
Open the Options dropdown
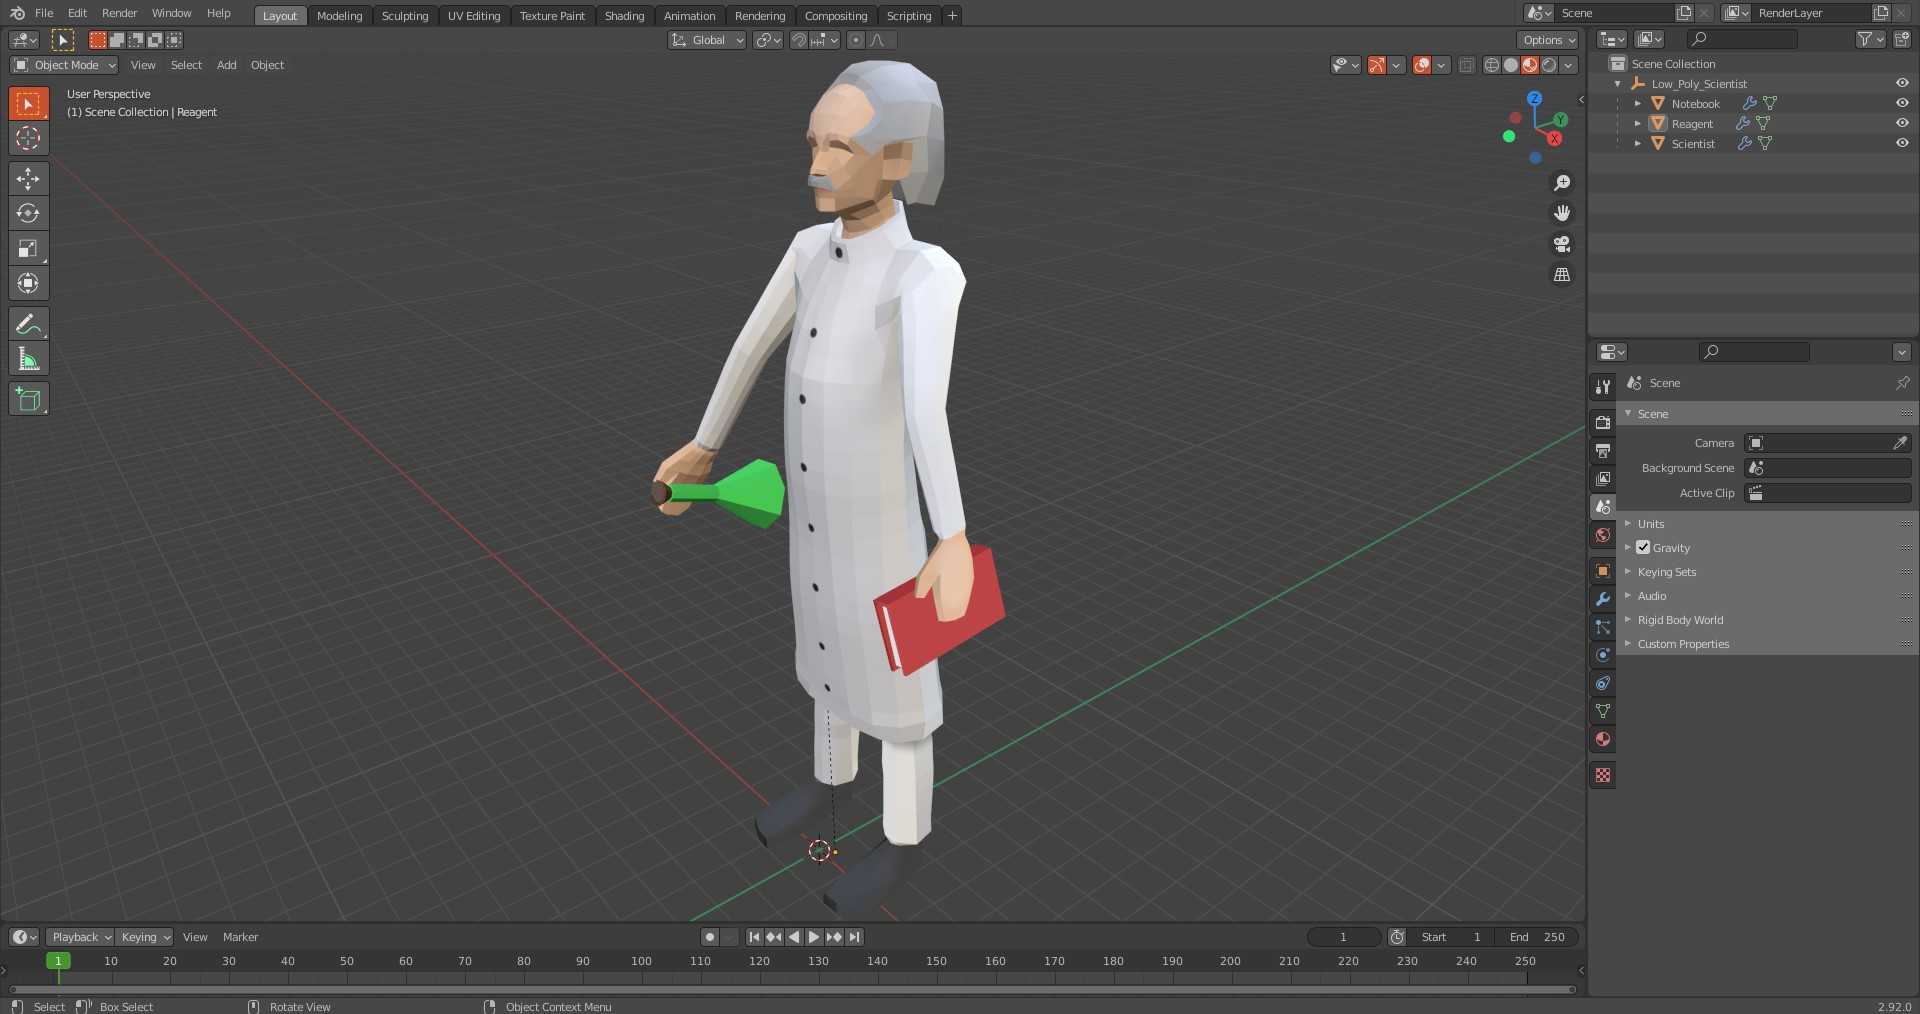pyautogui.click(x=1548, y=40)
